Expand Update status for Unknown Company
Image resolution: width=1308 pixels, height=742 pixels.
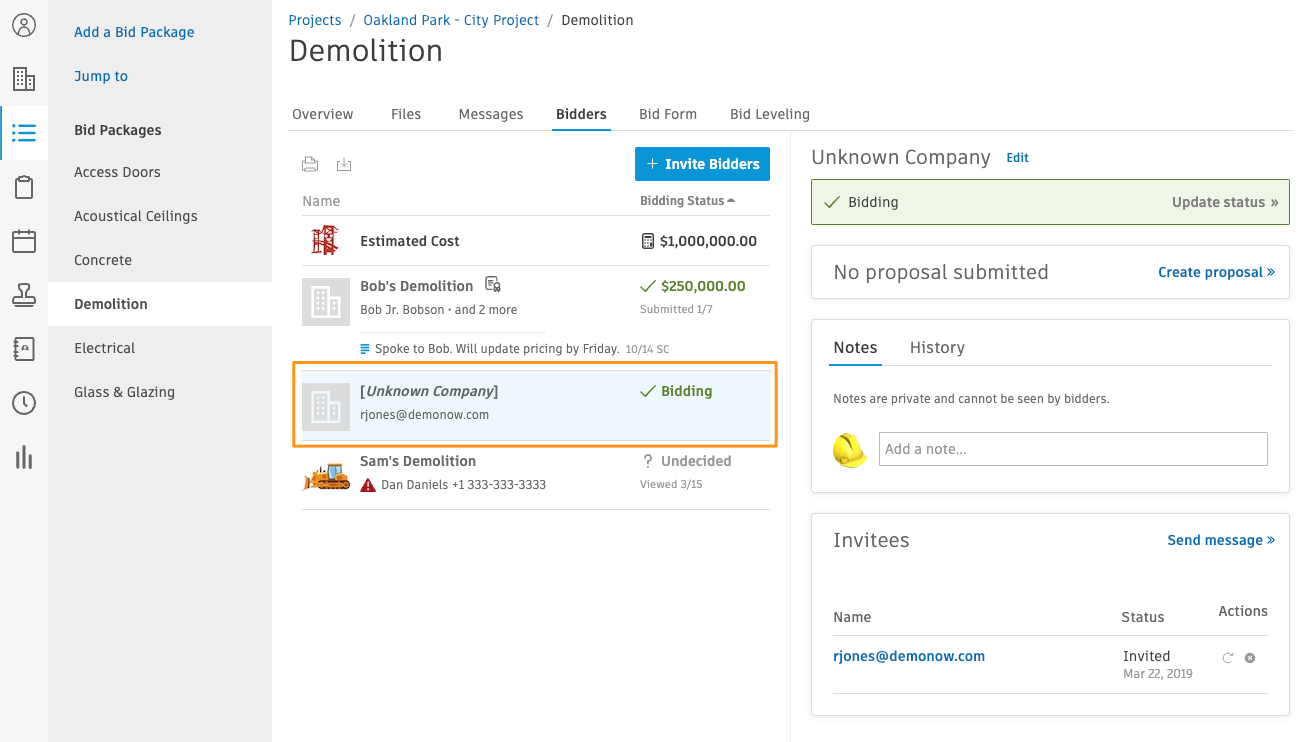[1224, 201]
